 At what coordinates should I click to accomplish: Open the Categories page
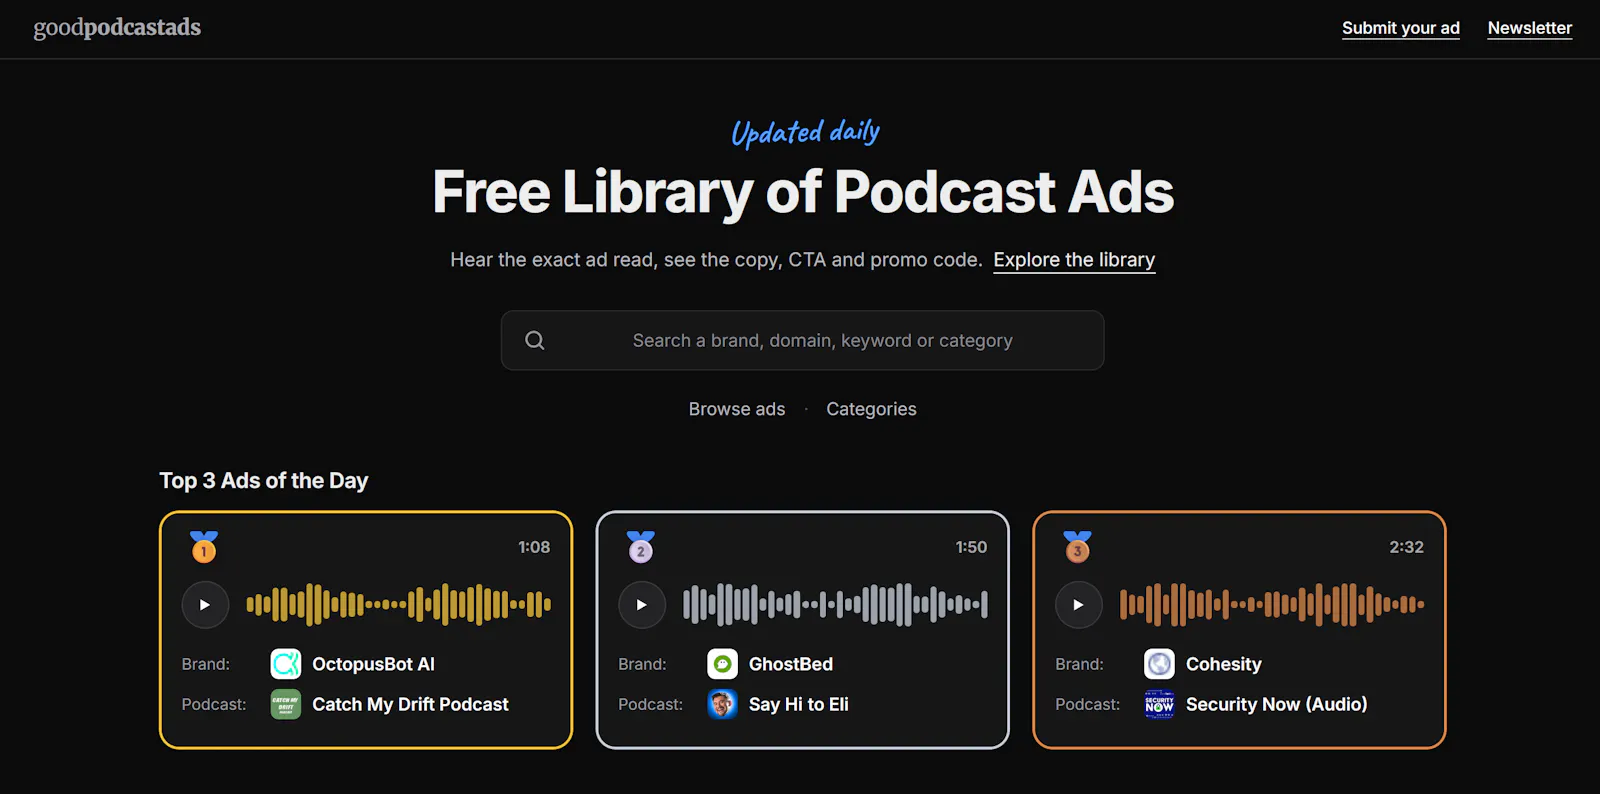[871, 409]
